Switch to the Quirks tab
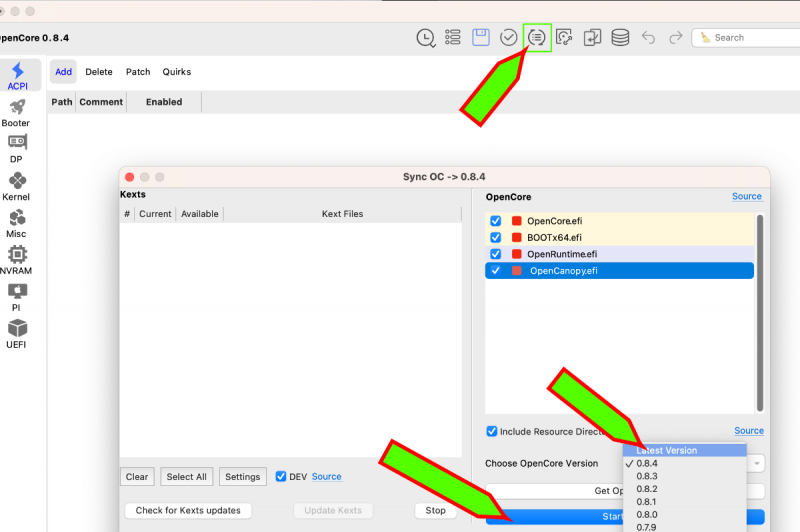The width and height of the screenshot is (800, 532). [177, 72]
